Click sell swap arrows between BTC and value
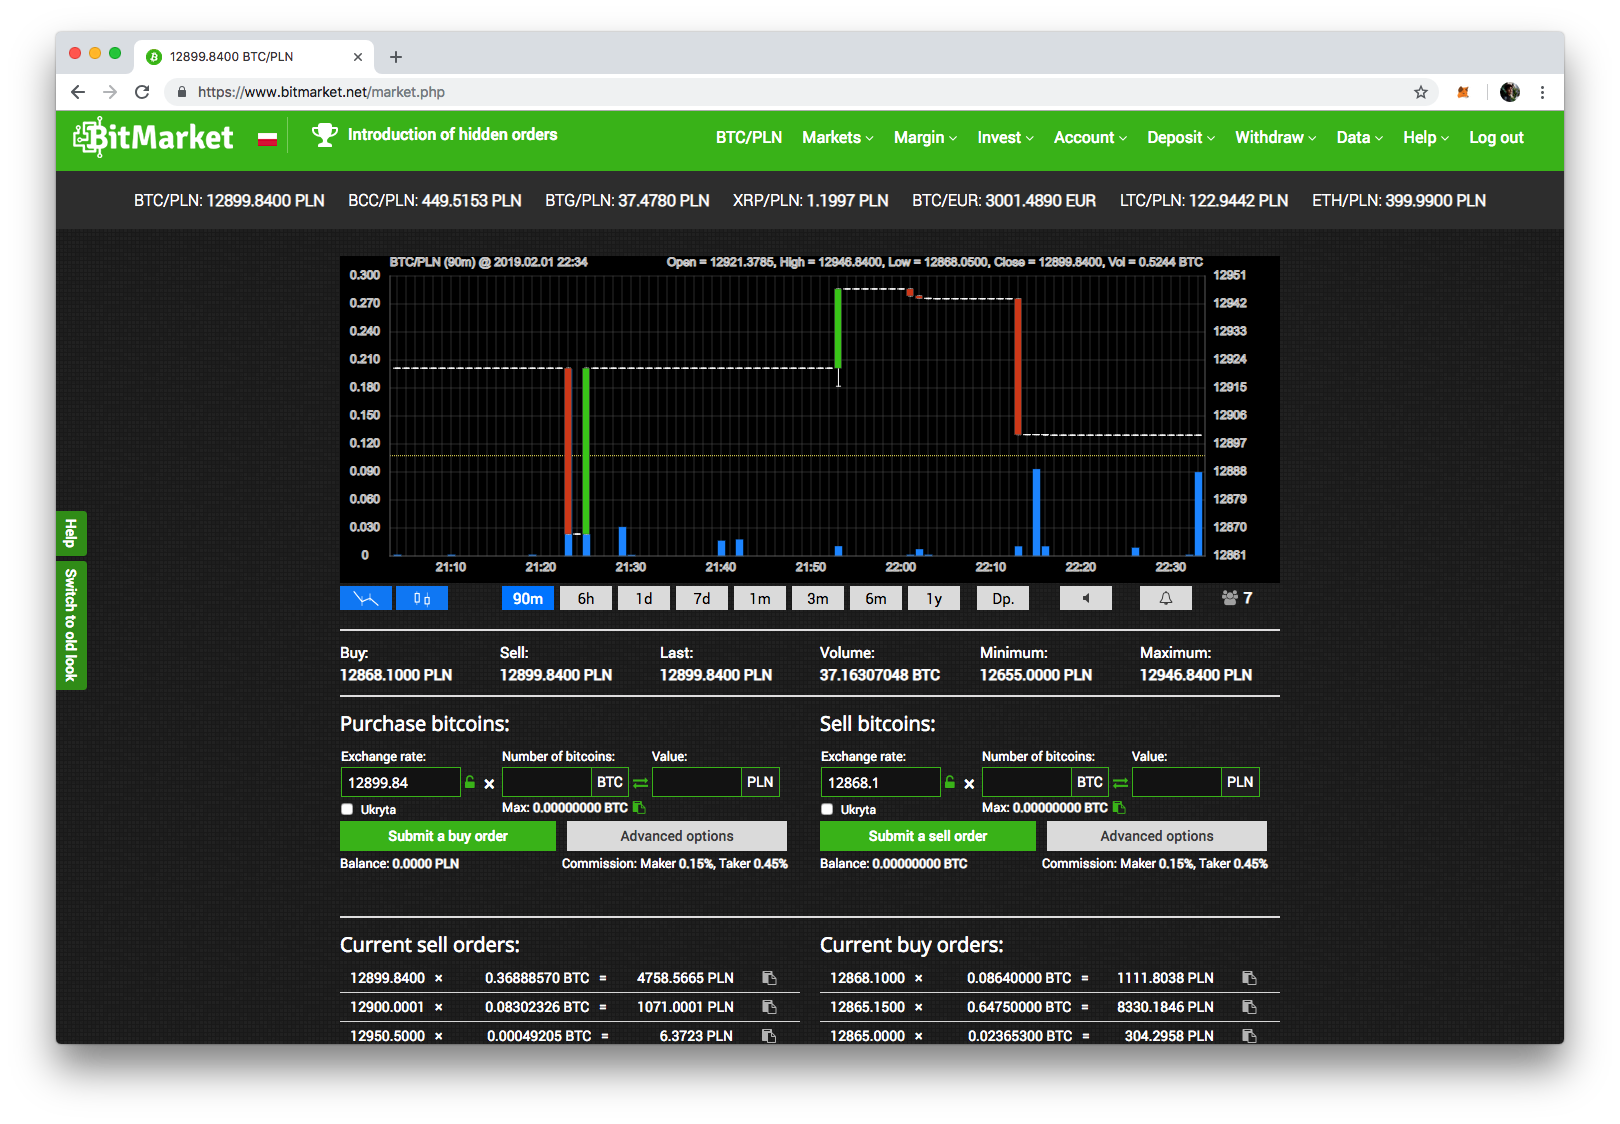 coord(1121,783)
